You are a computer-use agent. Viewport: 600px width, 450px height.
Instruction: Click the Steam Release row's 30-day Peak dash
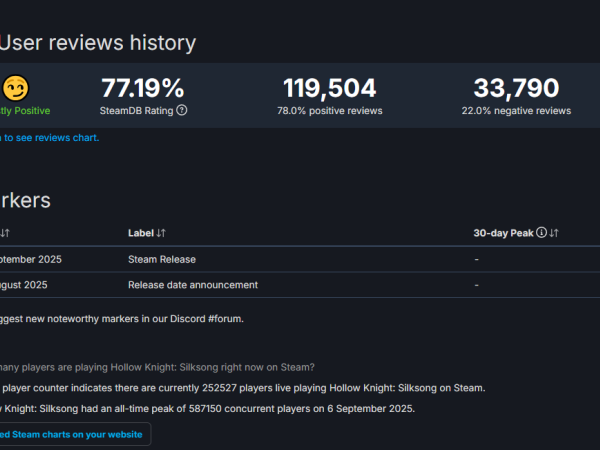click(476, 259)
